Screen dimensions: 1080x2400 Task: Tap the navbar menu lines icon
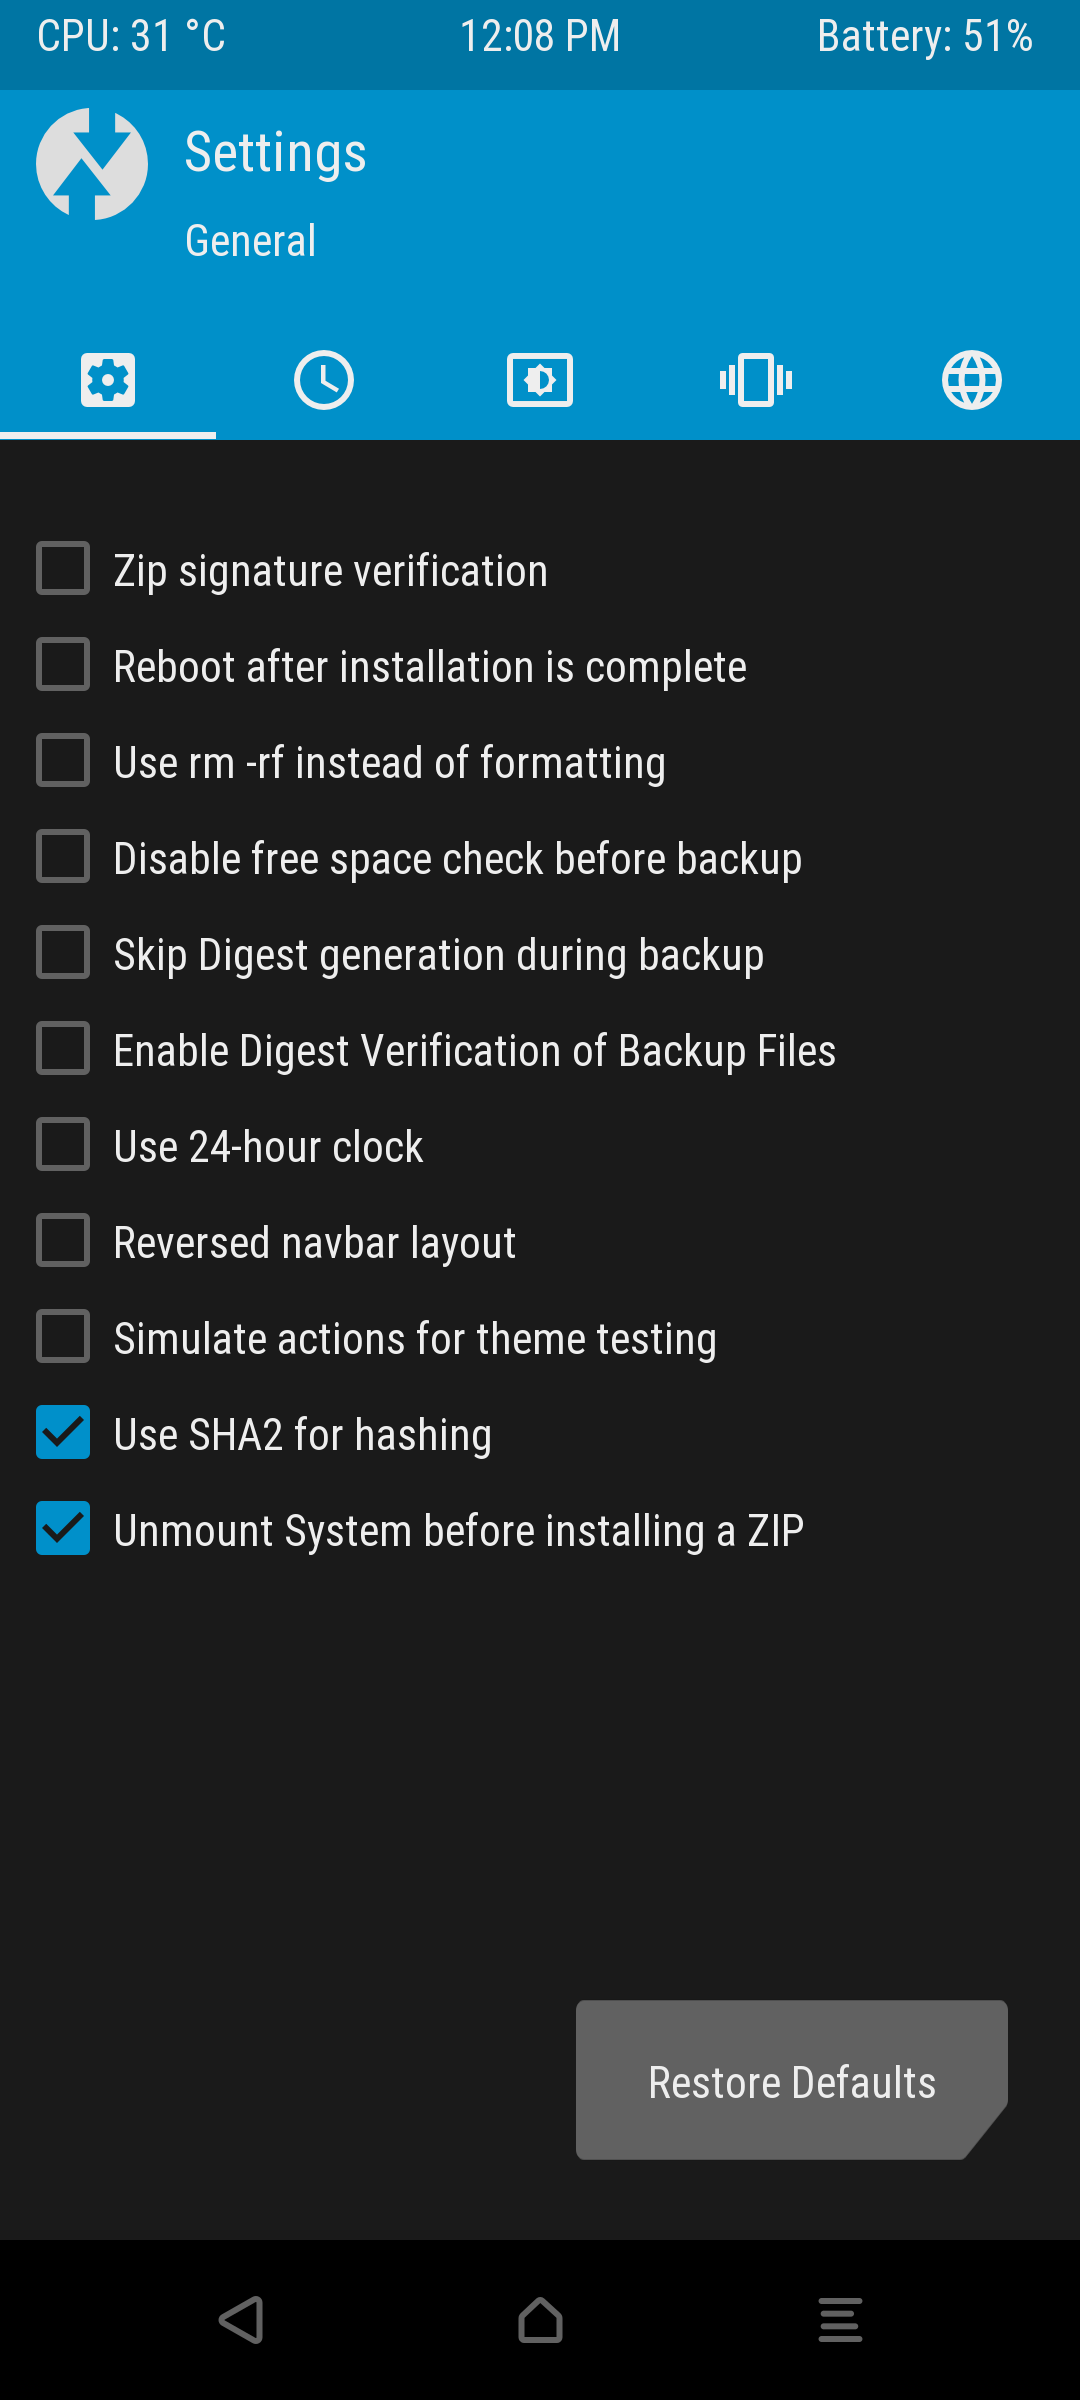click(840, 2320)
